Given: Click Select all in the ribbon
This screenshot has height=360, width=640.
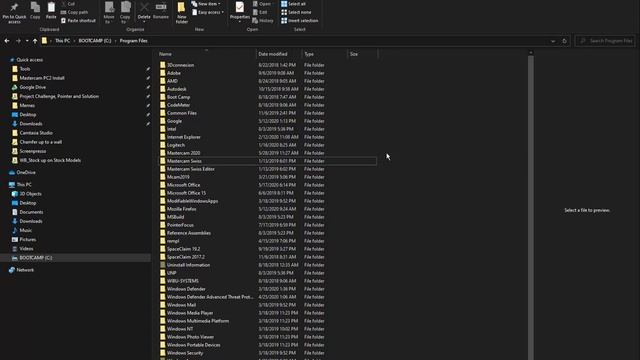Looking at the screenshot, I should [x=293, y=4].
